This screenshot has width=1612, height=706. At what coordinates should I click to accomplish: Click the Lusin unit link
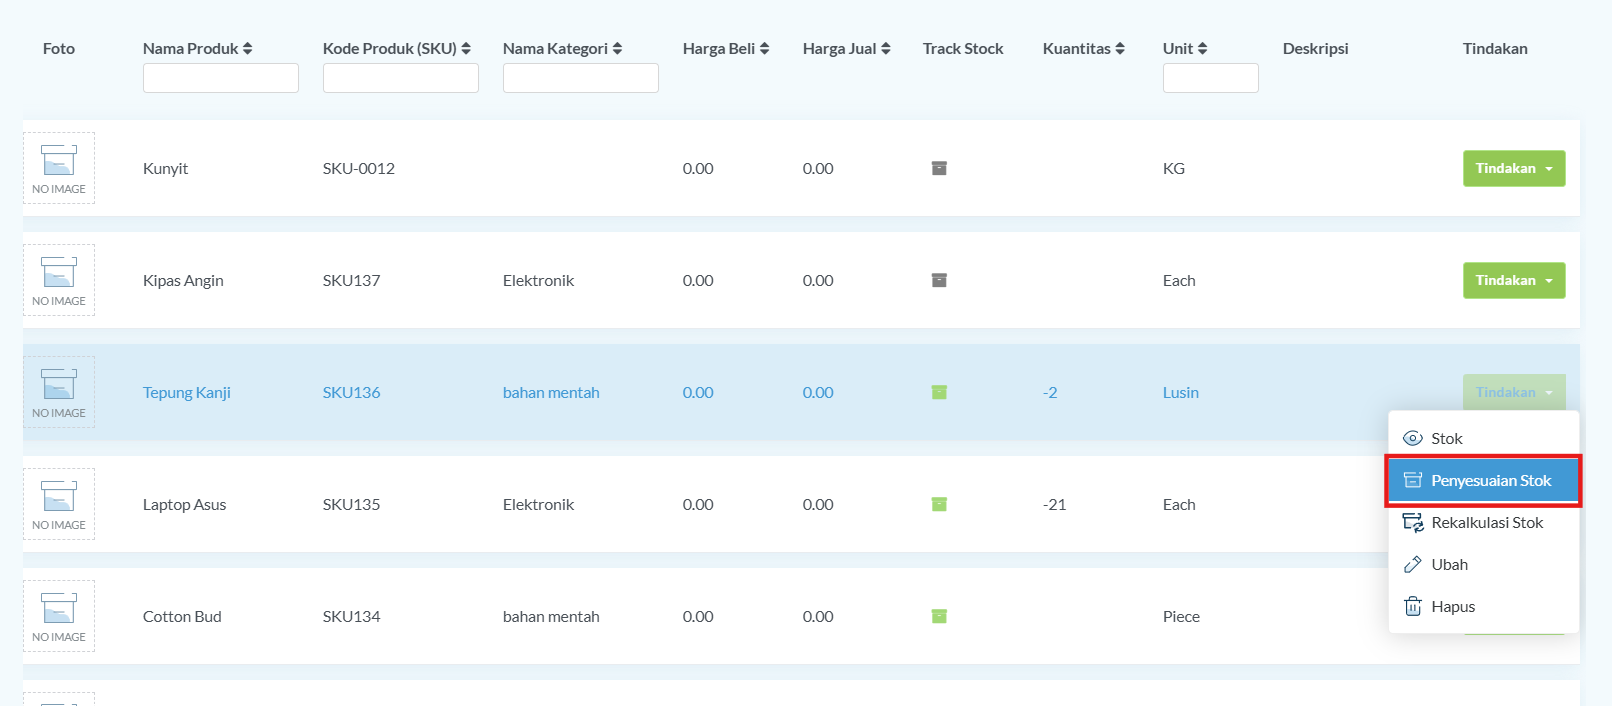(x=1181, y=392)
